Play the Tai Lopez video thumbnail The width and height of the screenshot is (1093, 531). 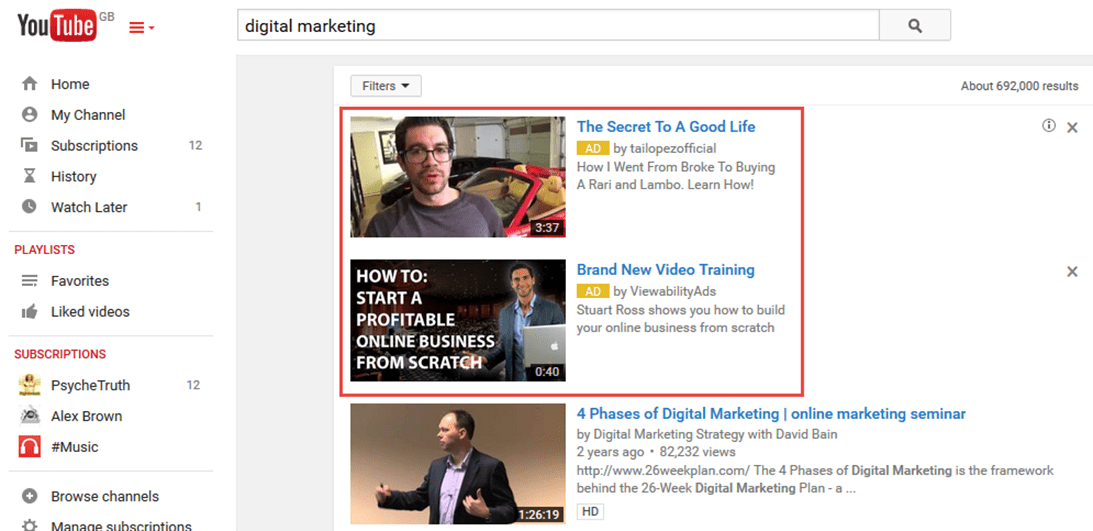(x=458, y=177)
